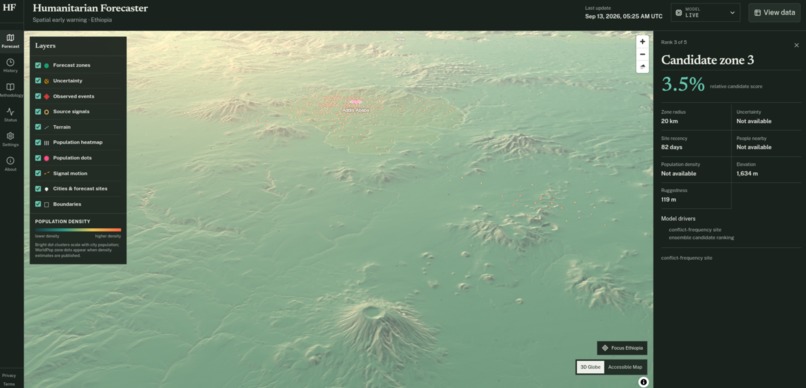Open the MODEL LIVE dropdown
The image size is (806, 388).
[705, 13]
